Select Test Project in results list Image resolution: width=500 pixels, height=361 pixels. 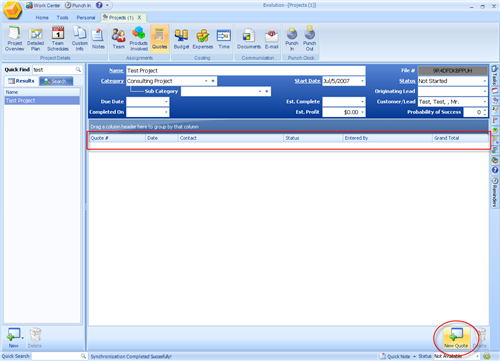click(42, 100)
